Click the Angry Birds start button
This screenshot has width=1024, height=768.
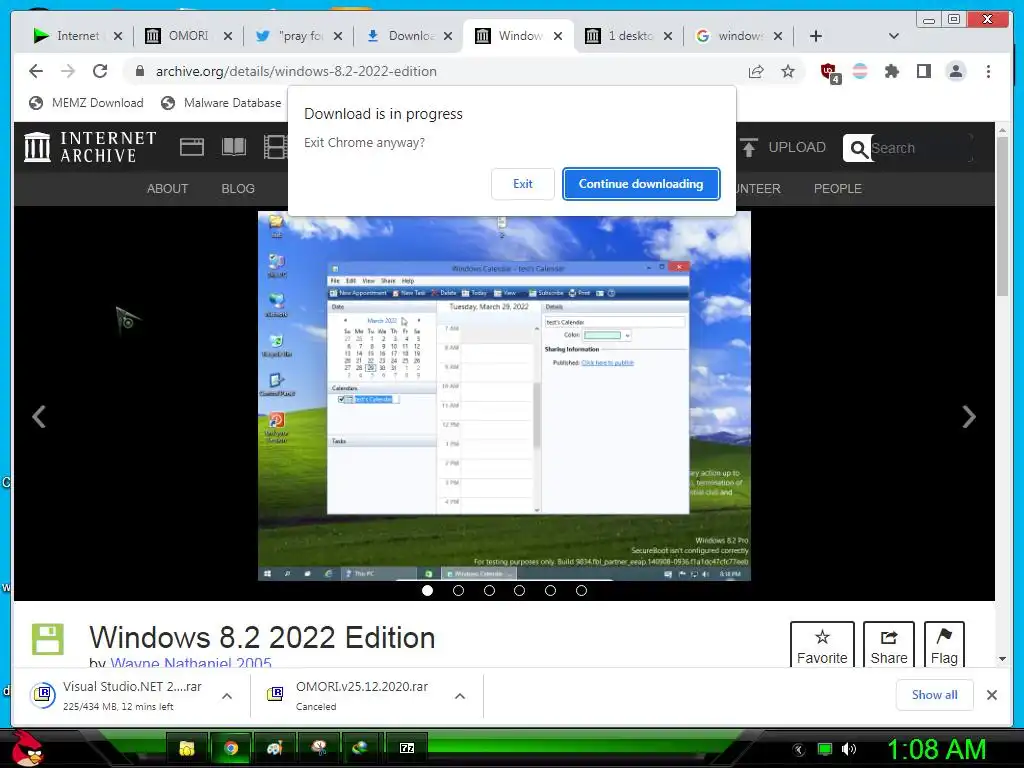pos(28,748)
